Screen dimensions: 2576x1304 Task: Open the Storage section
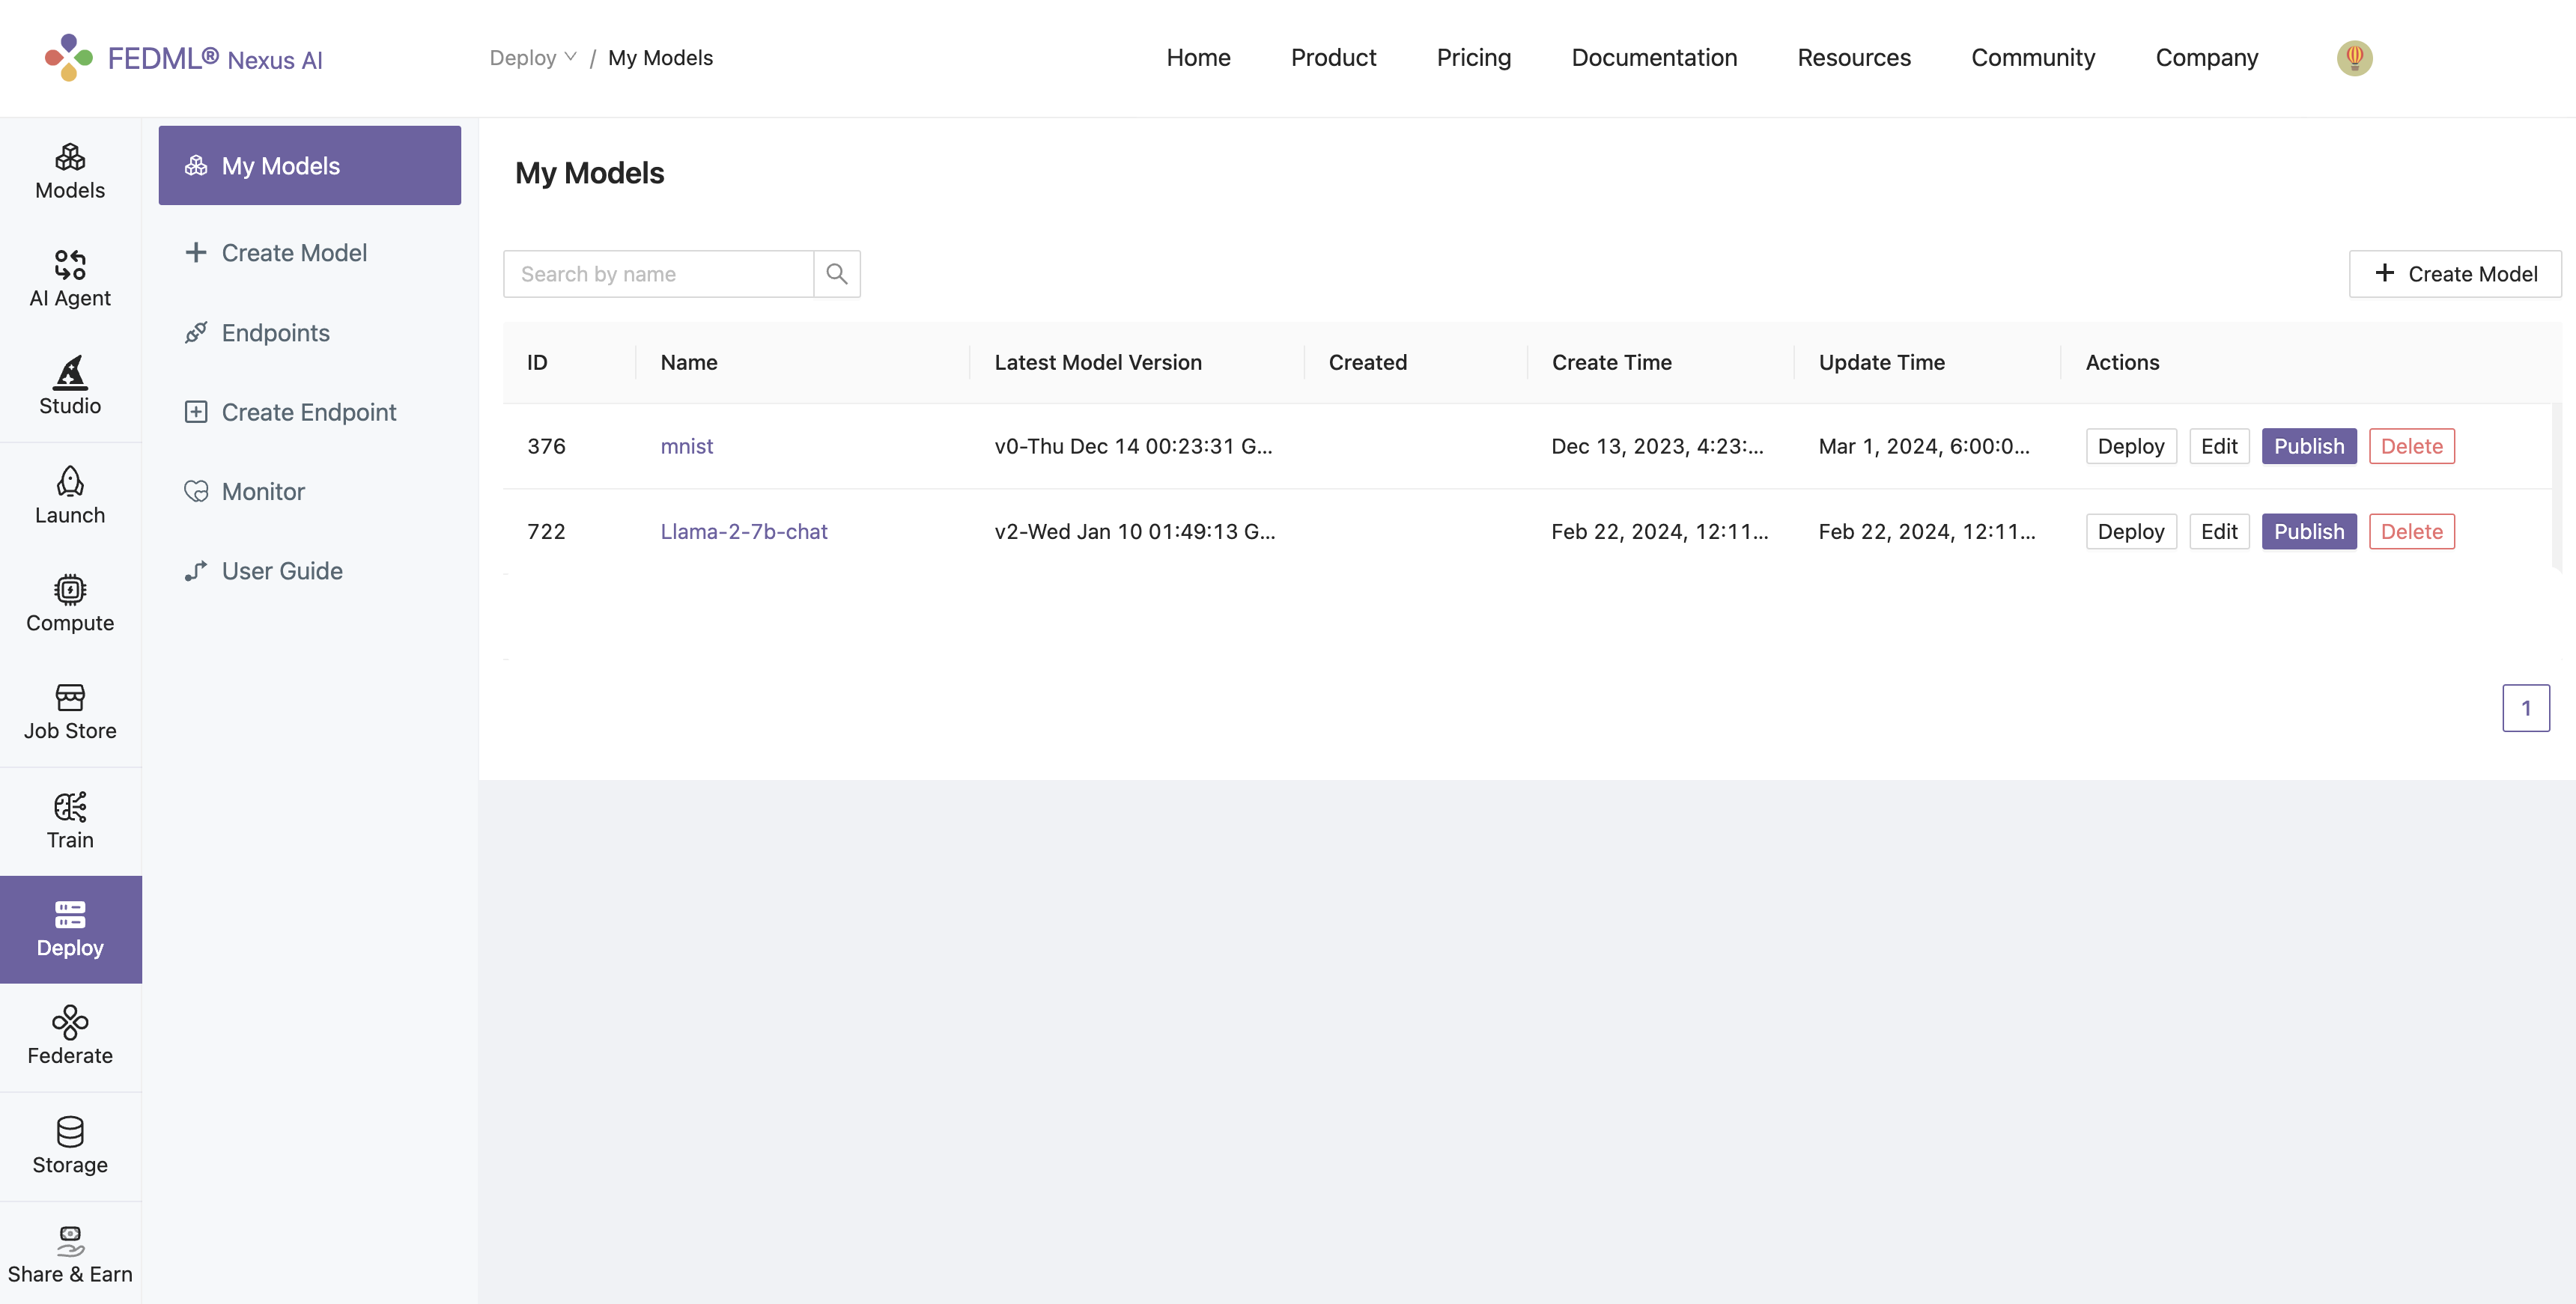coord(70,1145)
